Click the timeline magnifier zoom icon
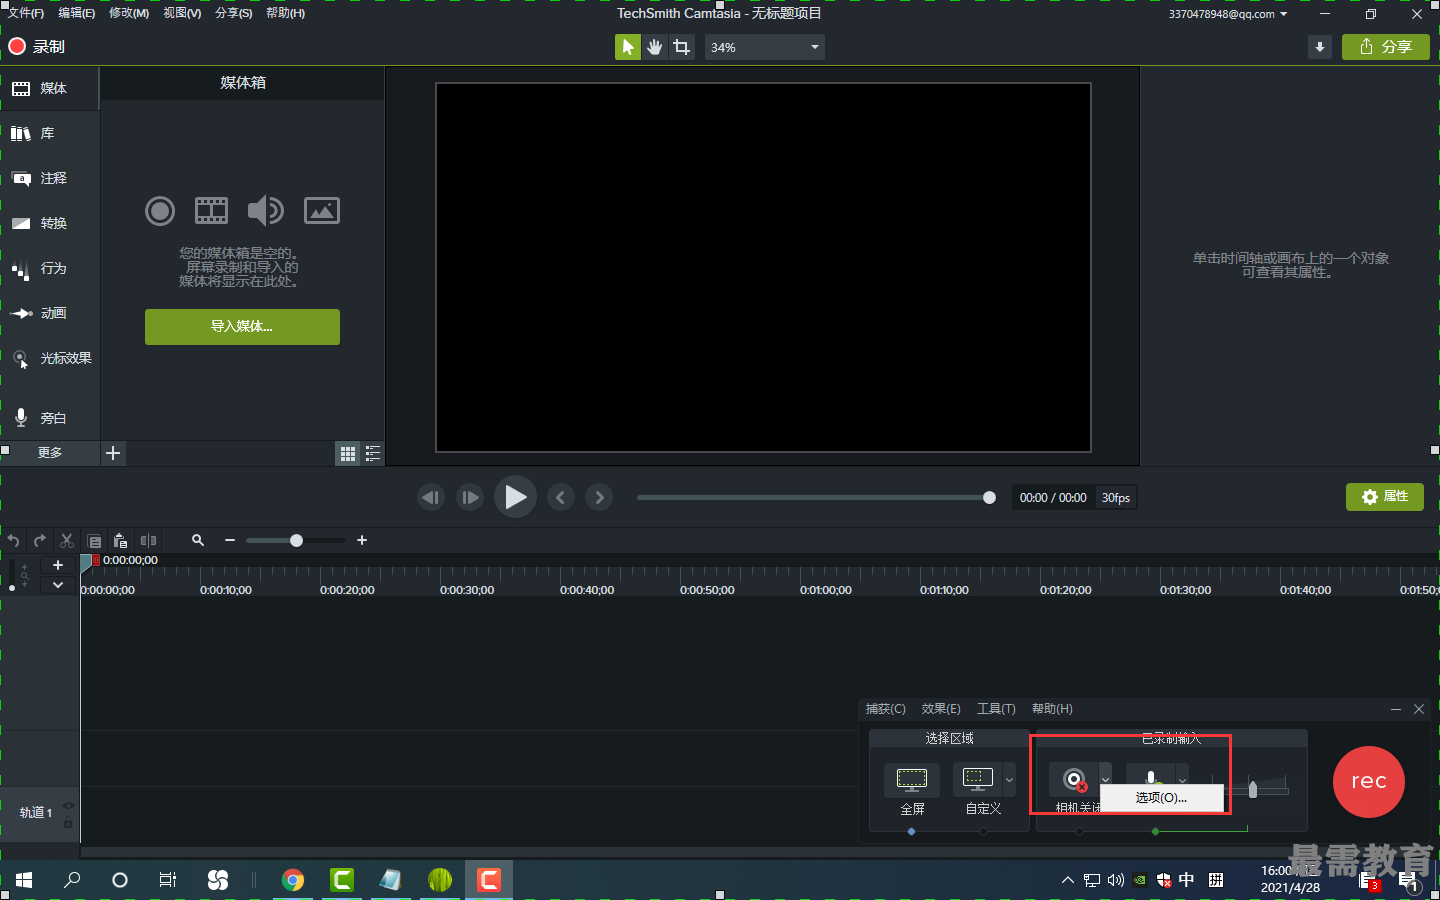Screen dimensions: 1440x900 [x=198, y=540]
